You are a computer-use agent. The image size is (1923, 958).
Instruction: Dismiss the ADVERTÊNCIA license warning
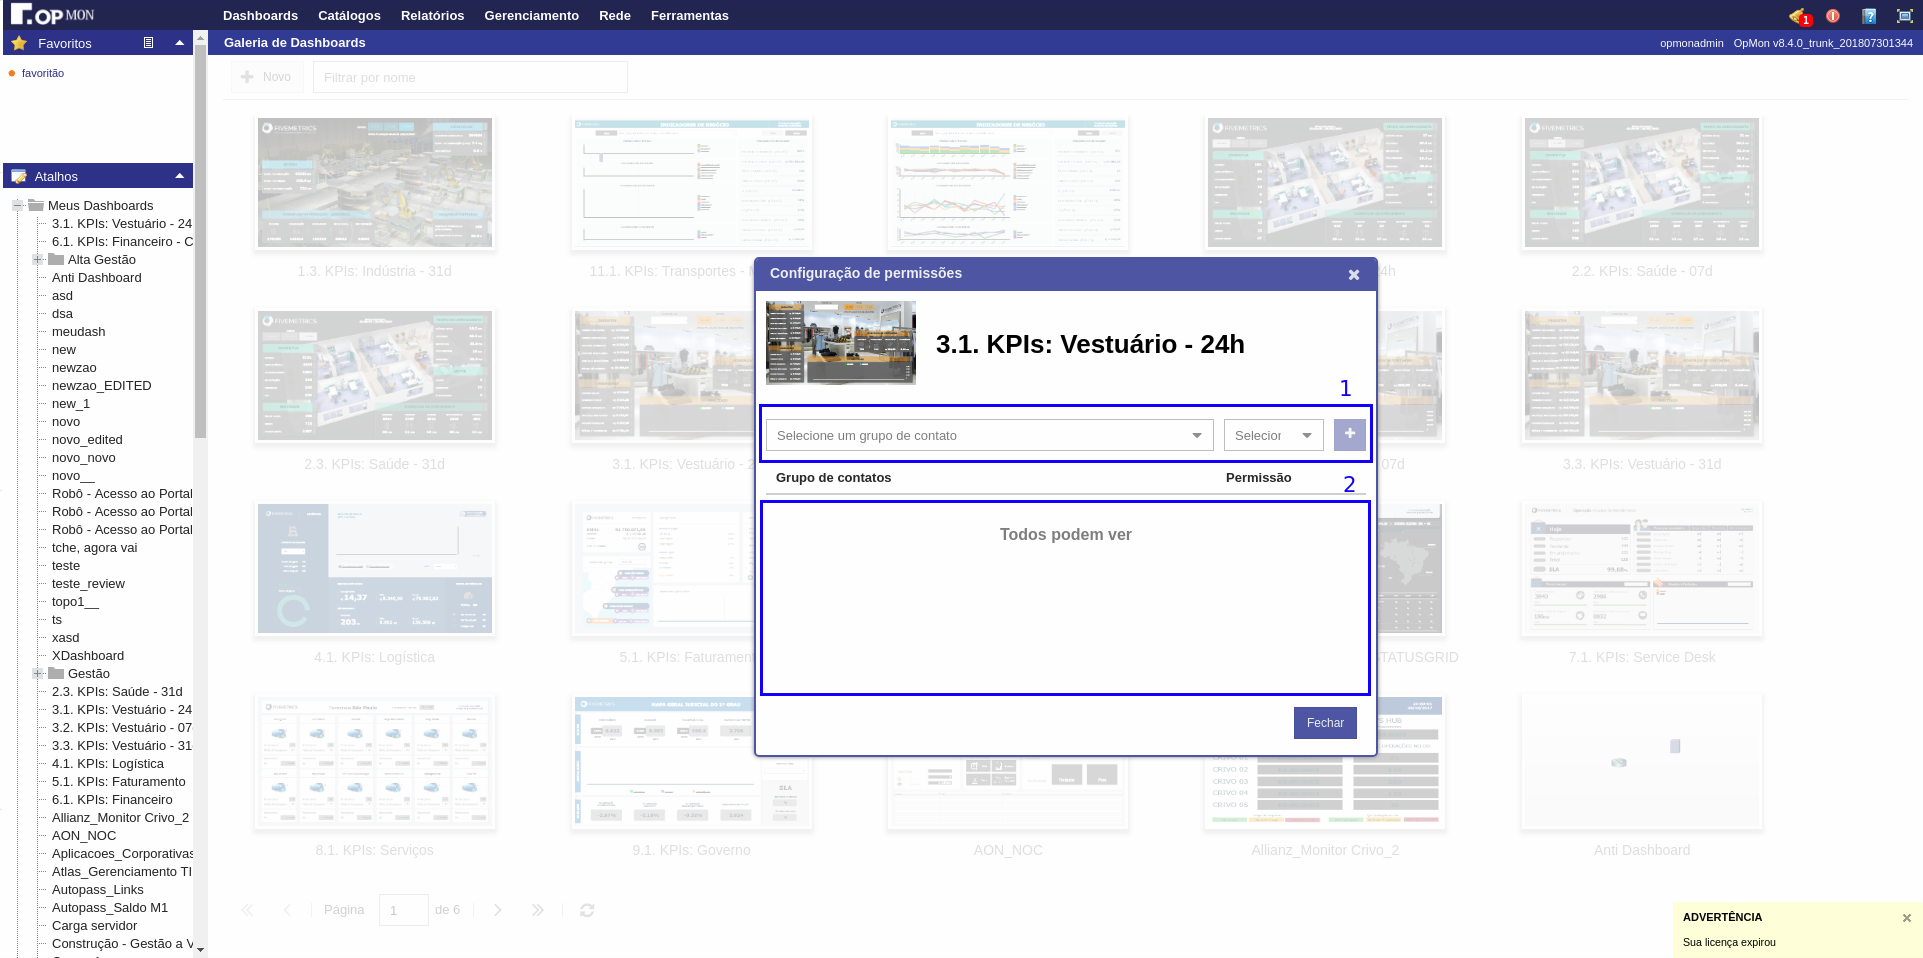(1906, 918)
